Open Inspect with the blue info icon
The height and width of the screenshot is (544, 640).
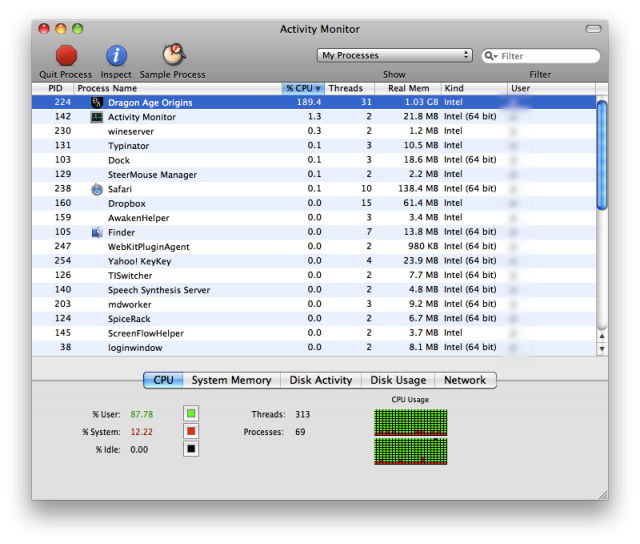pyautogui.click(x=116, y=56)
